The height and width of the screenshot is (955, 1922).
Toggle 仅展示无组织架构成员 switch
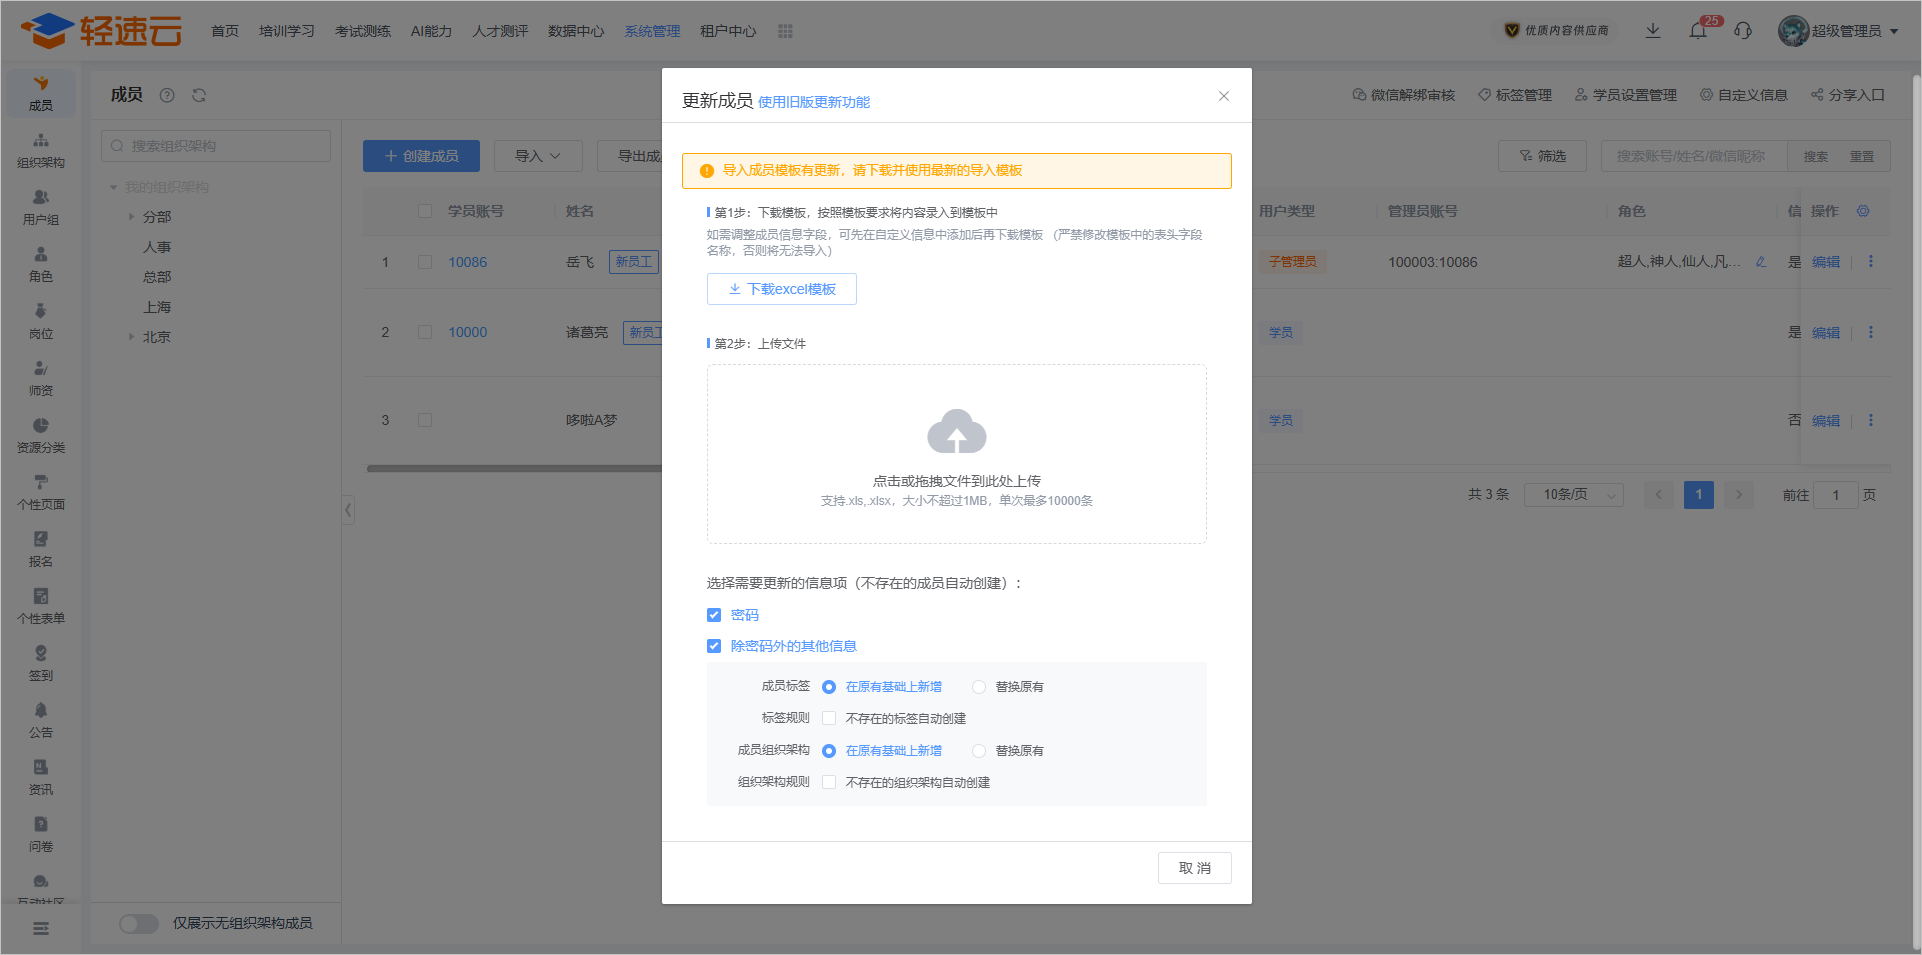tap(139, 923)
